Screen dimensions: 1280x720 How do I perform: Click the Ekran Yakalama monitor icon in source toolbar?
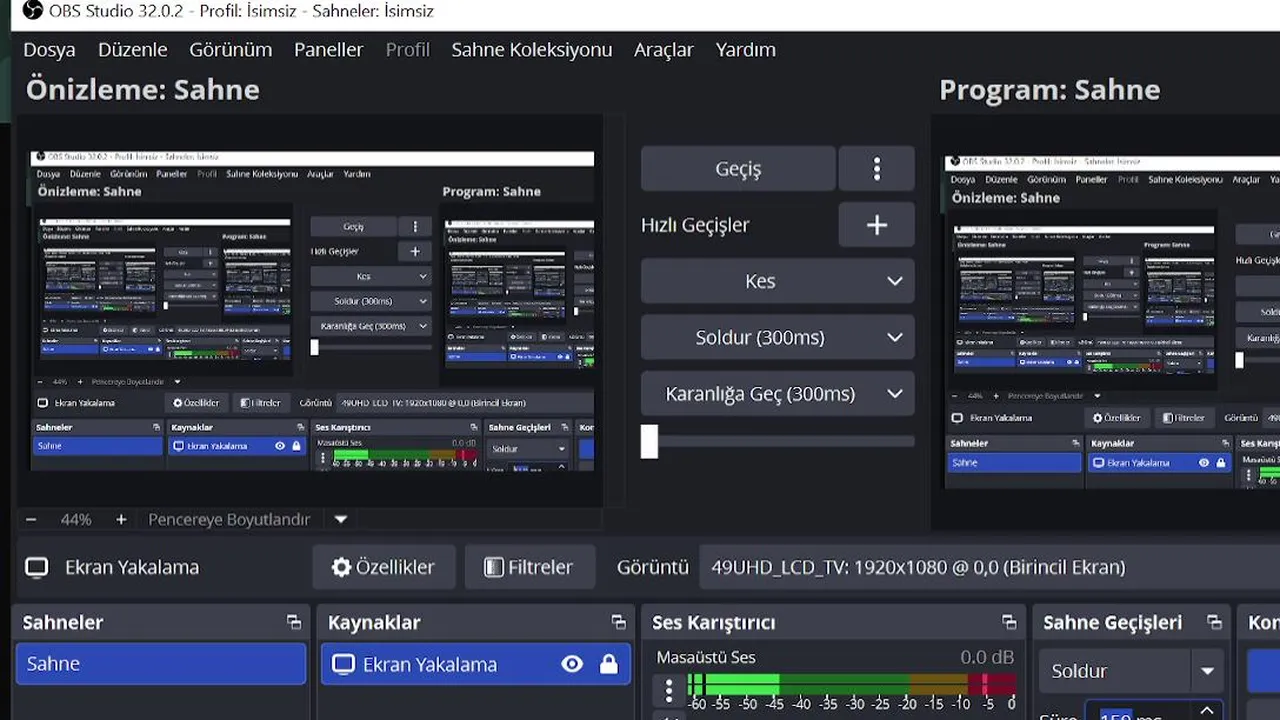(37, 568)
